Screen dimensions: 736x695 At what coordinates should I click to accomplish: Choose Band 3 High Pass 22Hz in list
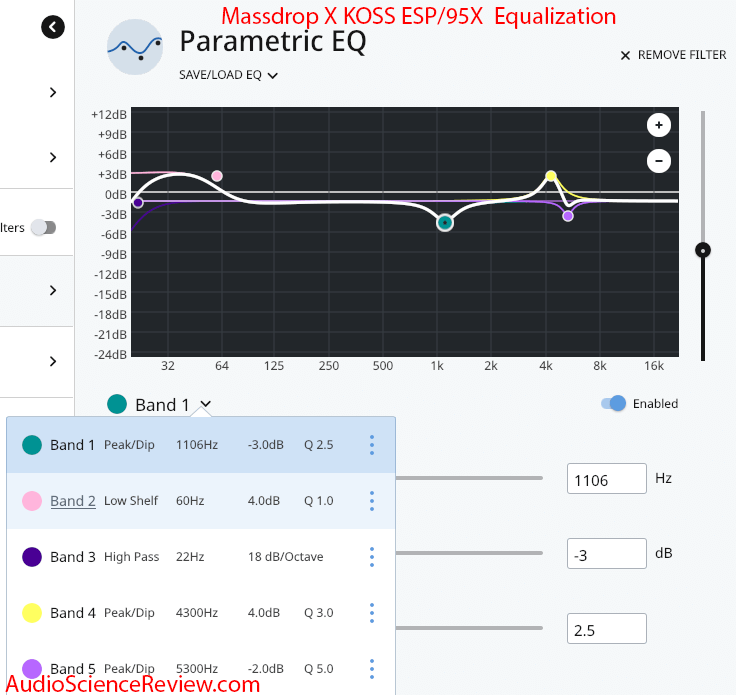click(x=201, y=557)
